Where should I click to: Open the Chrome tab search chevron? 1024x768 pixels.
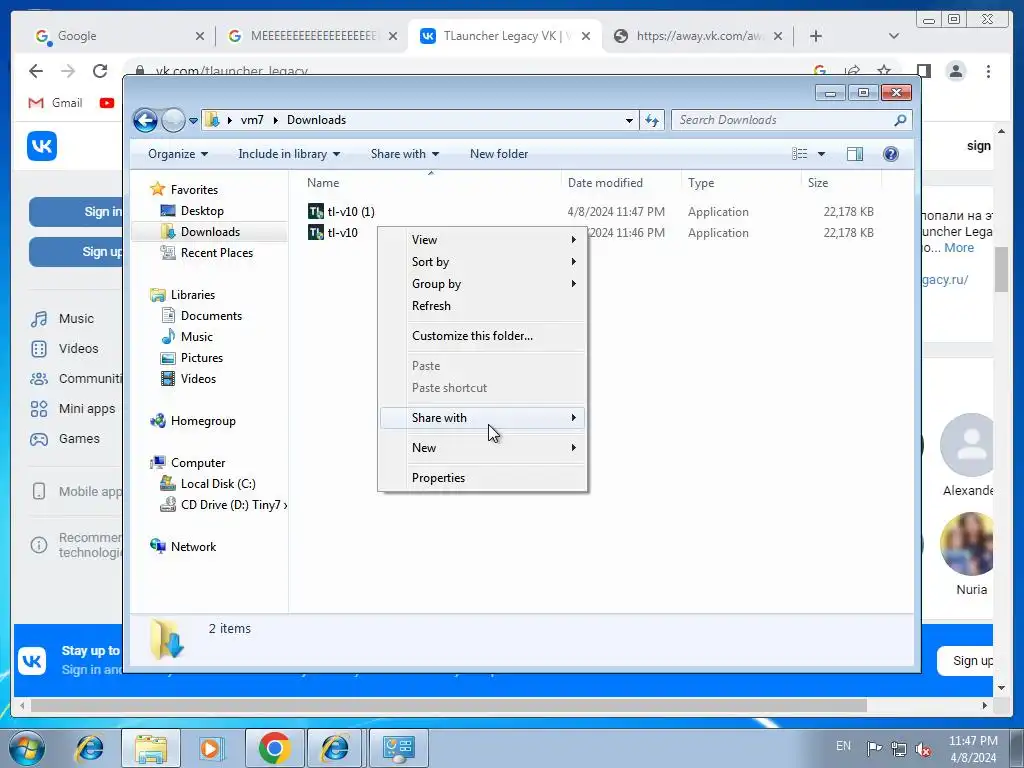894,36
